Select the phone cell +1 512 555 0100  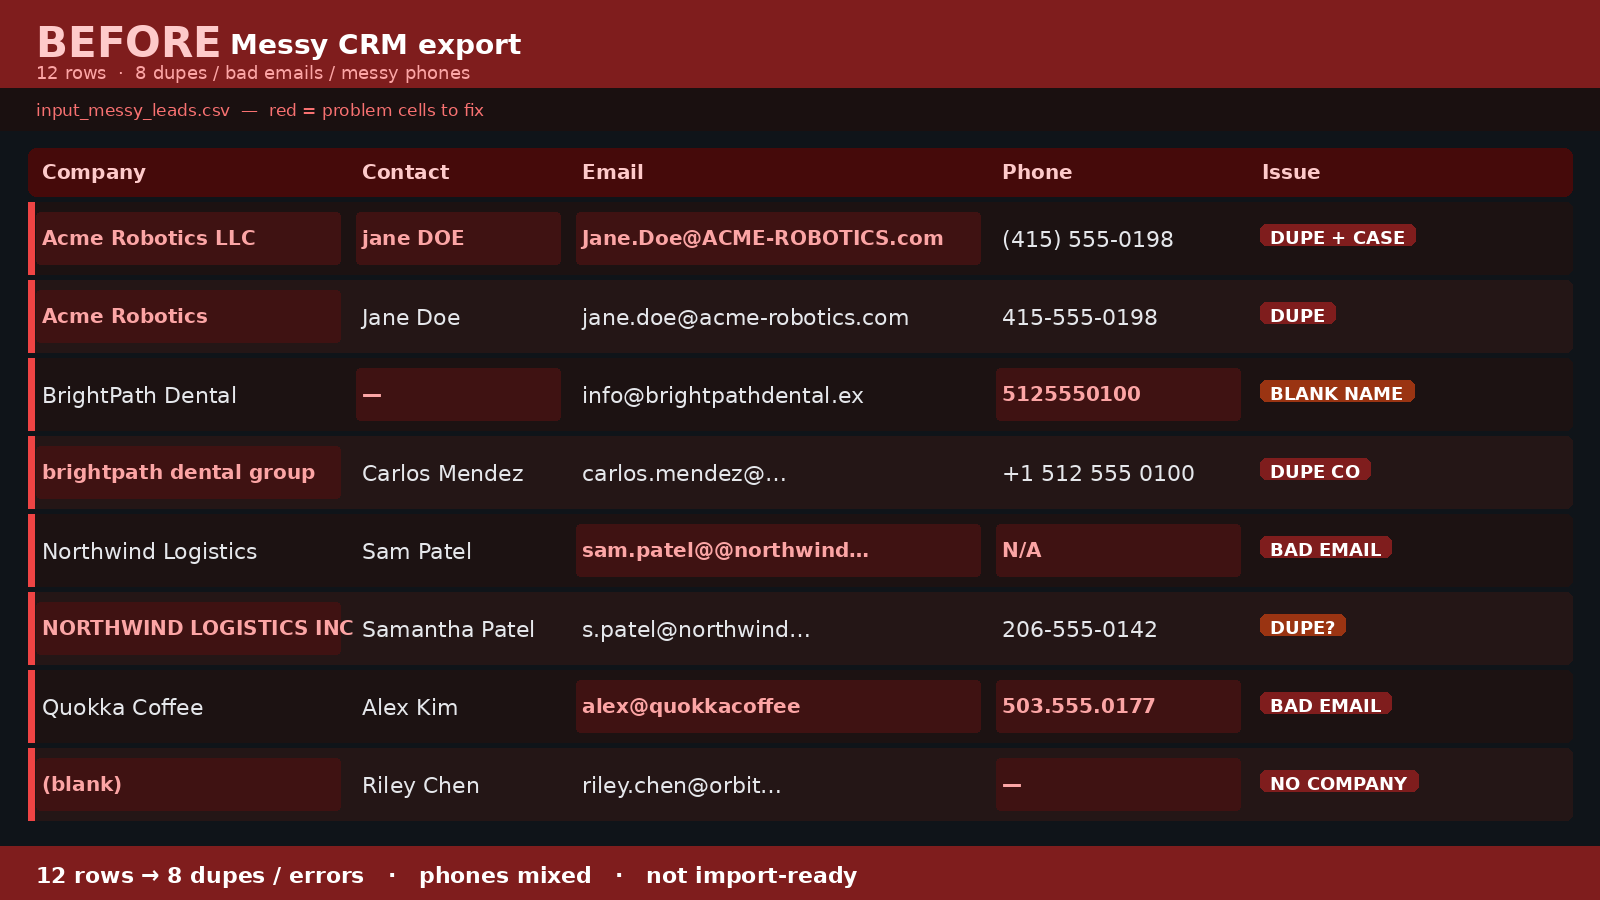click(1098, 473)
